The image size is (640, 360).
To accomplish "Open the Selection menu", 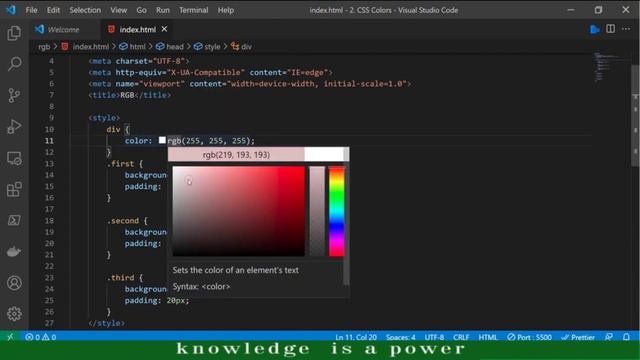I will pyautogui.click(x=85, y=10).
